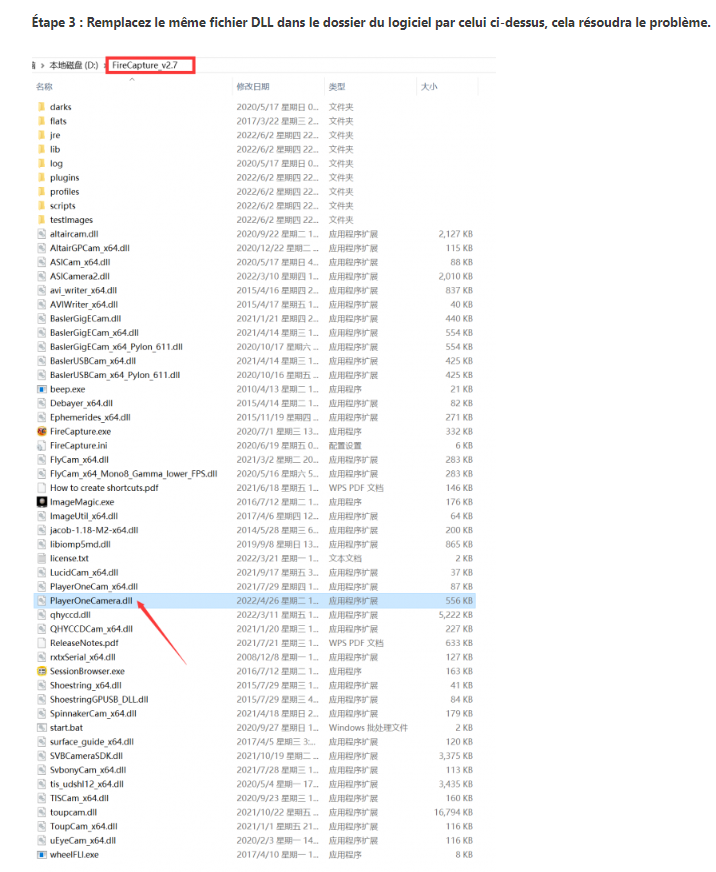
Task: Select the profiles folder icon
Action: coord(42,191)
